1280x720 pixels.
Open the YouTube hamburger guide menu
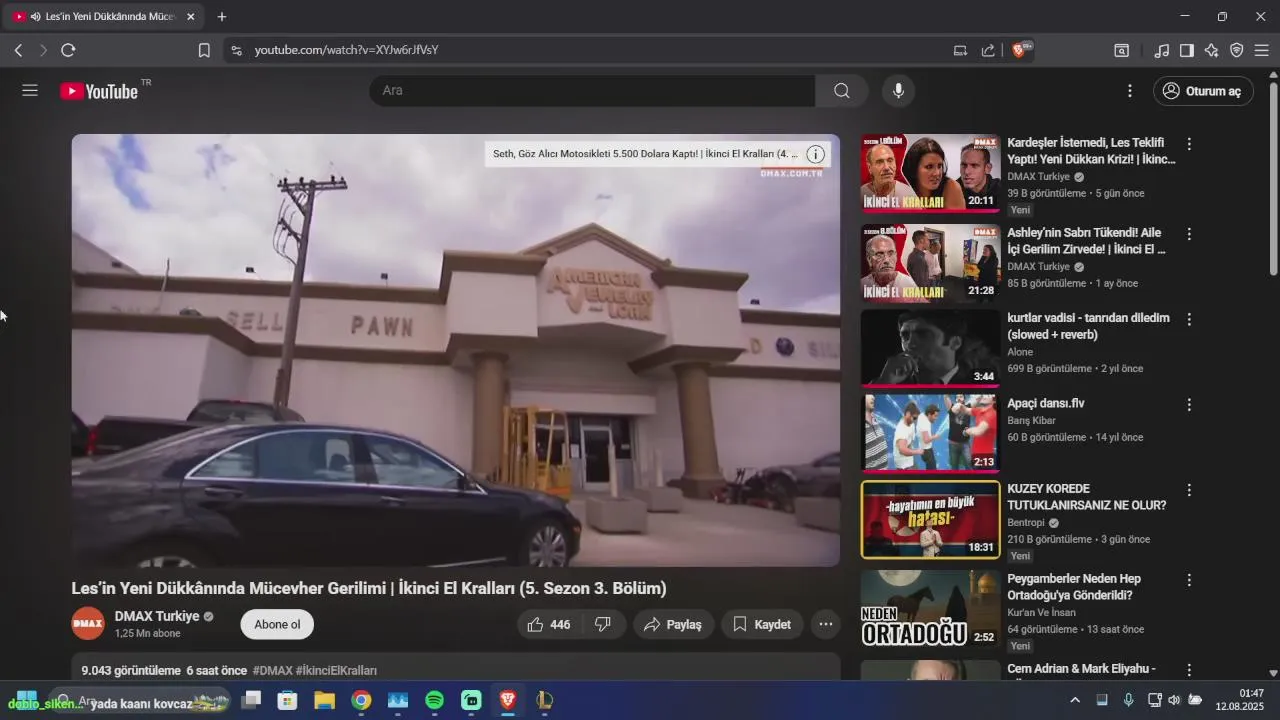[x=30, y=91]
